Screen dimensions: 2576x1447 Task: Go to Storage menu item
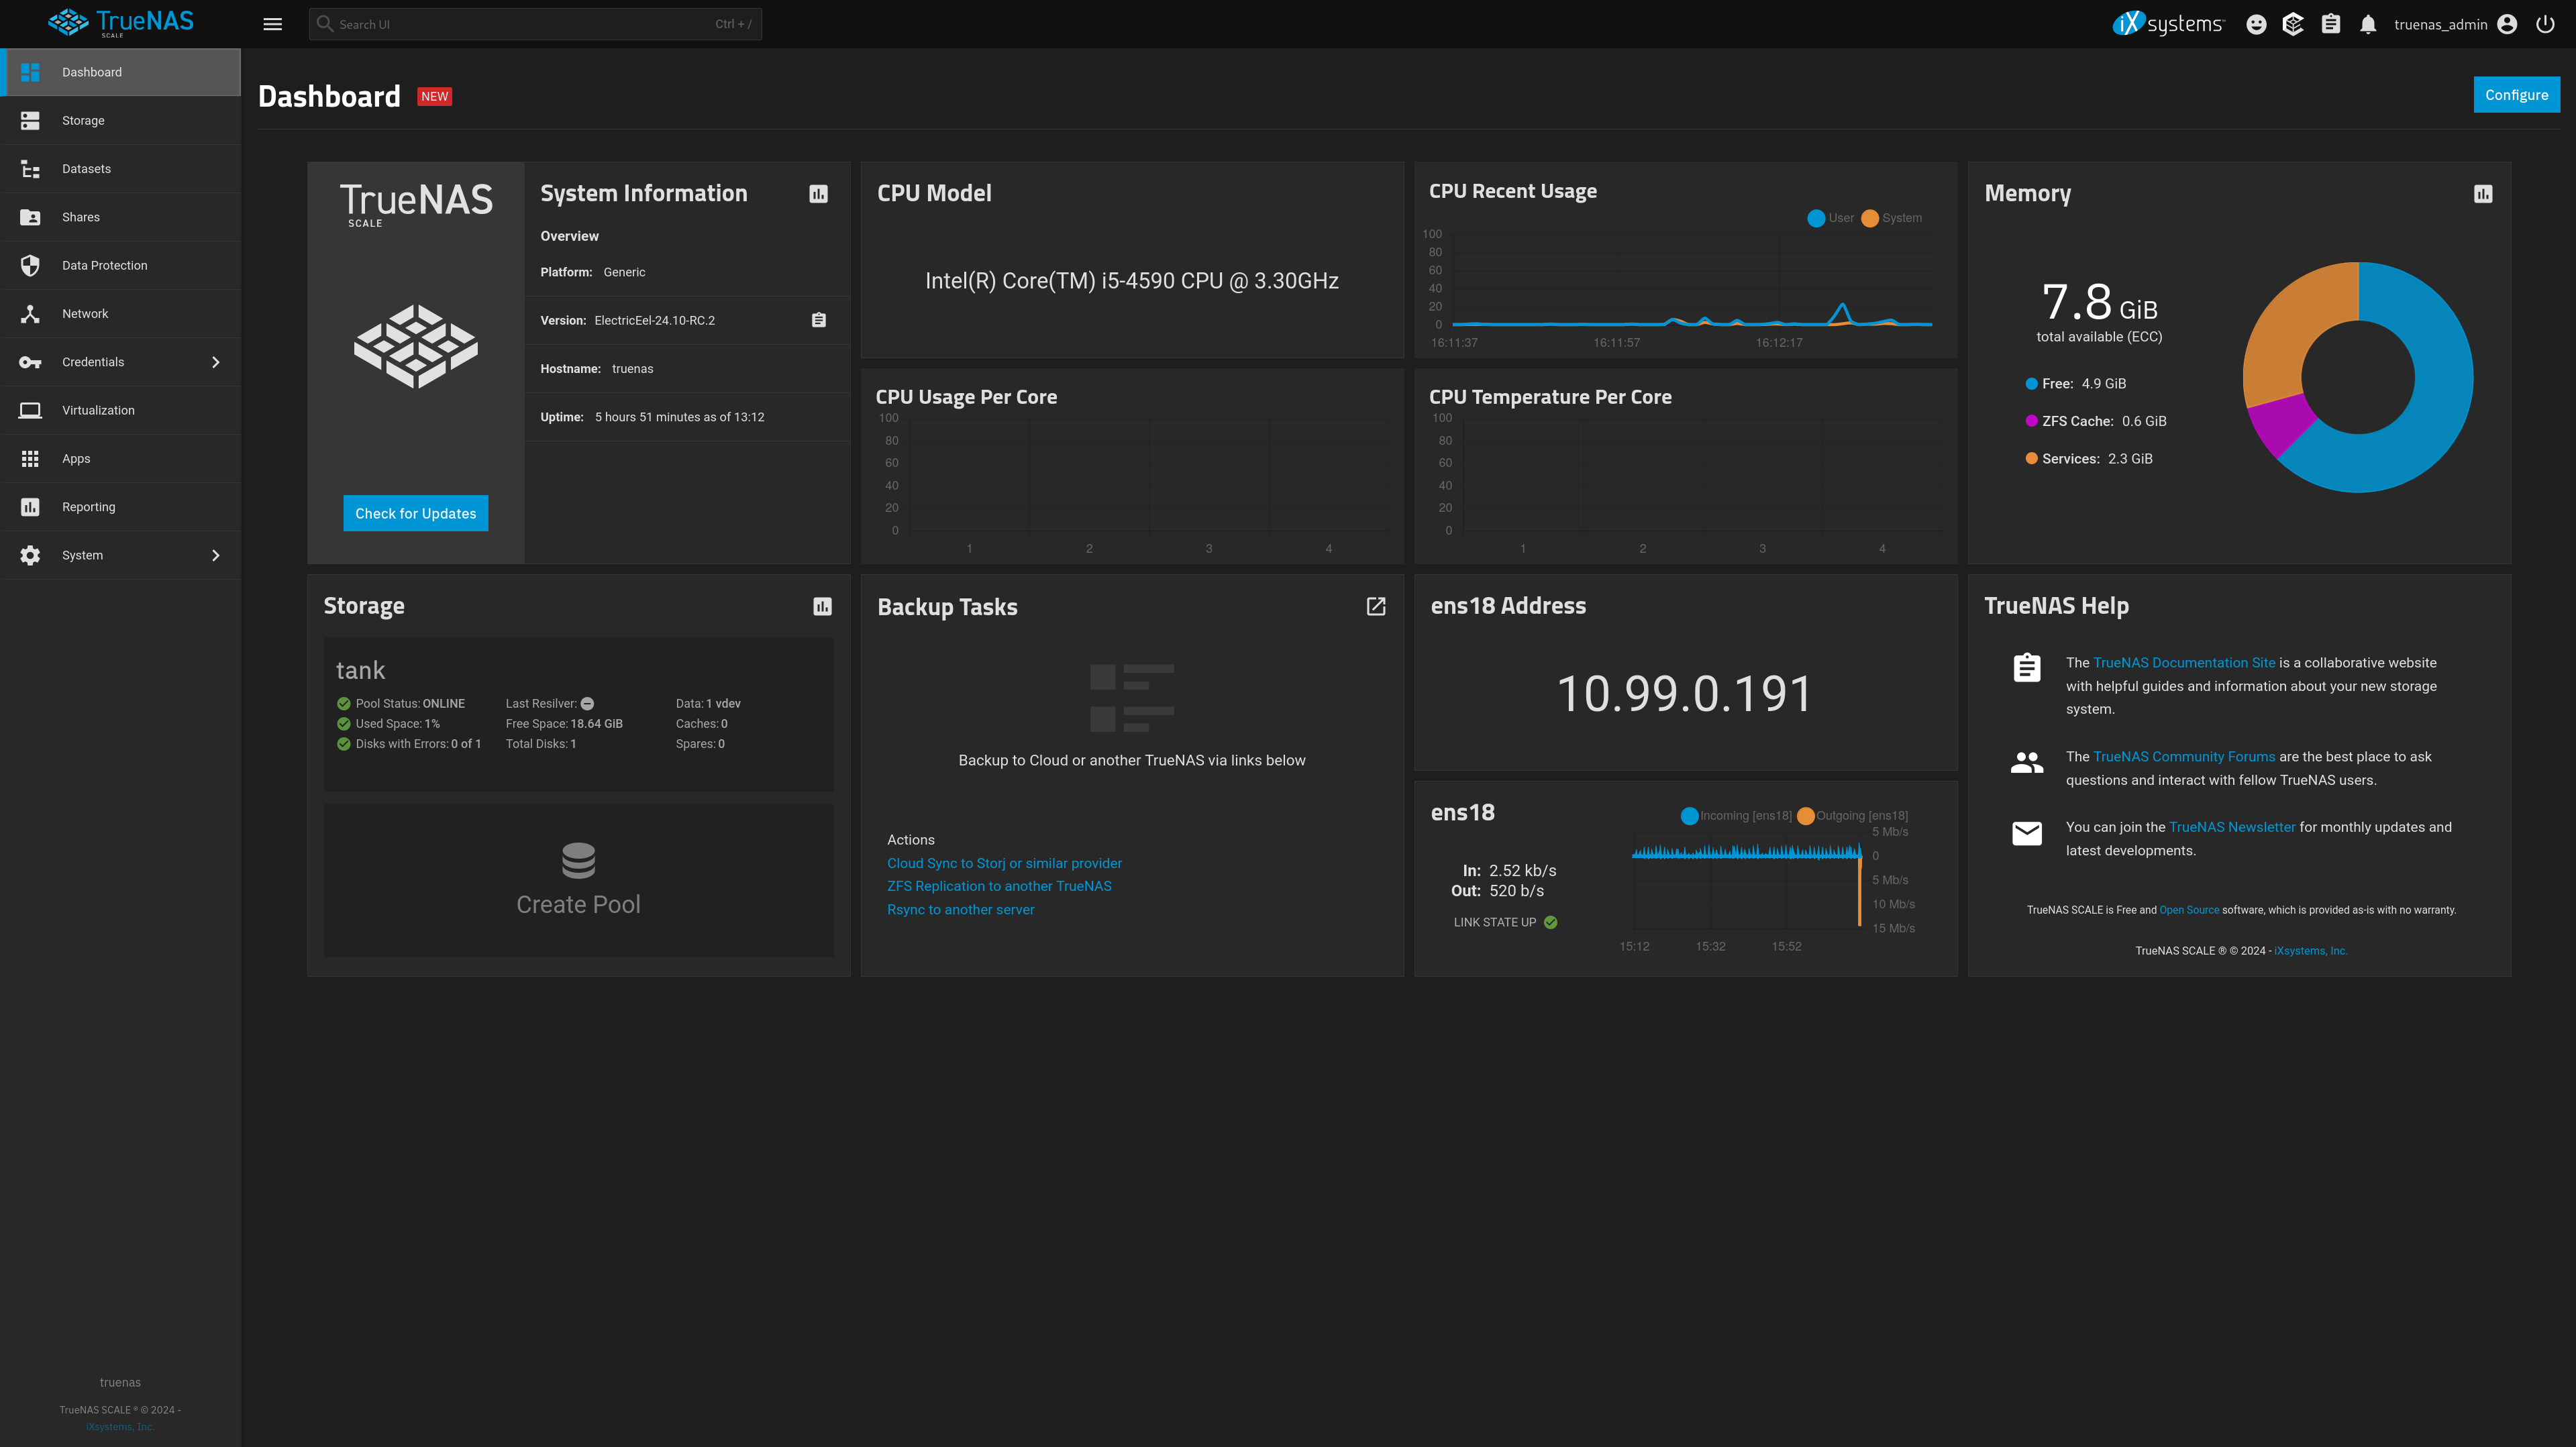(x=120, y=120)
